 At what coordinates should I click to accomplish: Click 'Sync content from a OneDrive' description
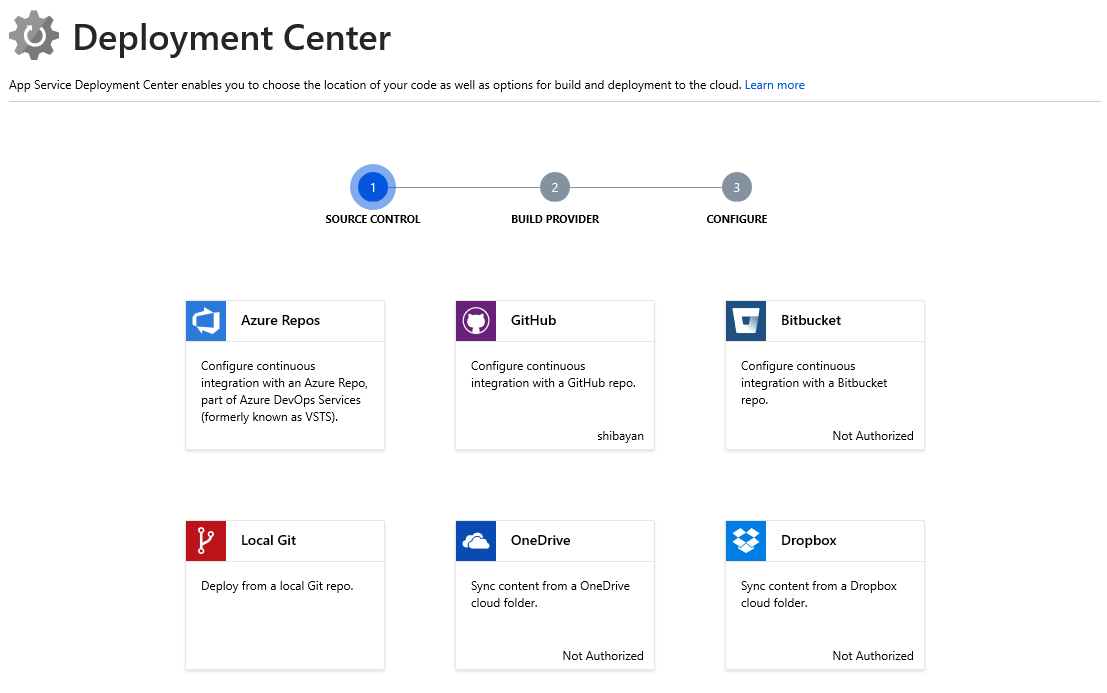[x=551, y=595]
